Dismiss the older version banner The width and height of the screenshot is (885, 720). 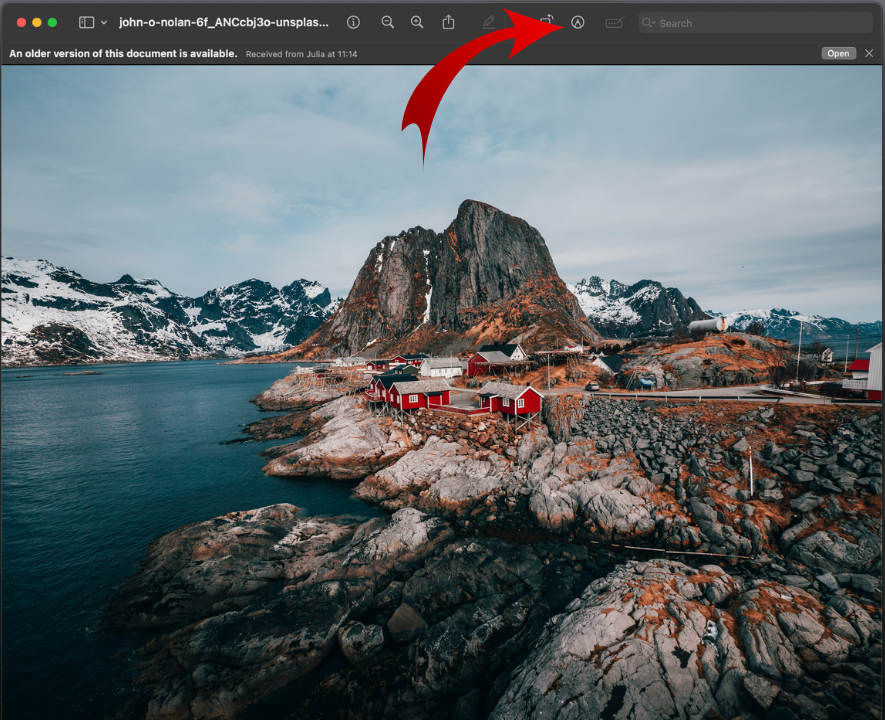tap(869, 54)
